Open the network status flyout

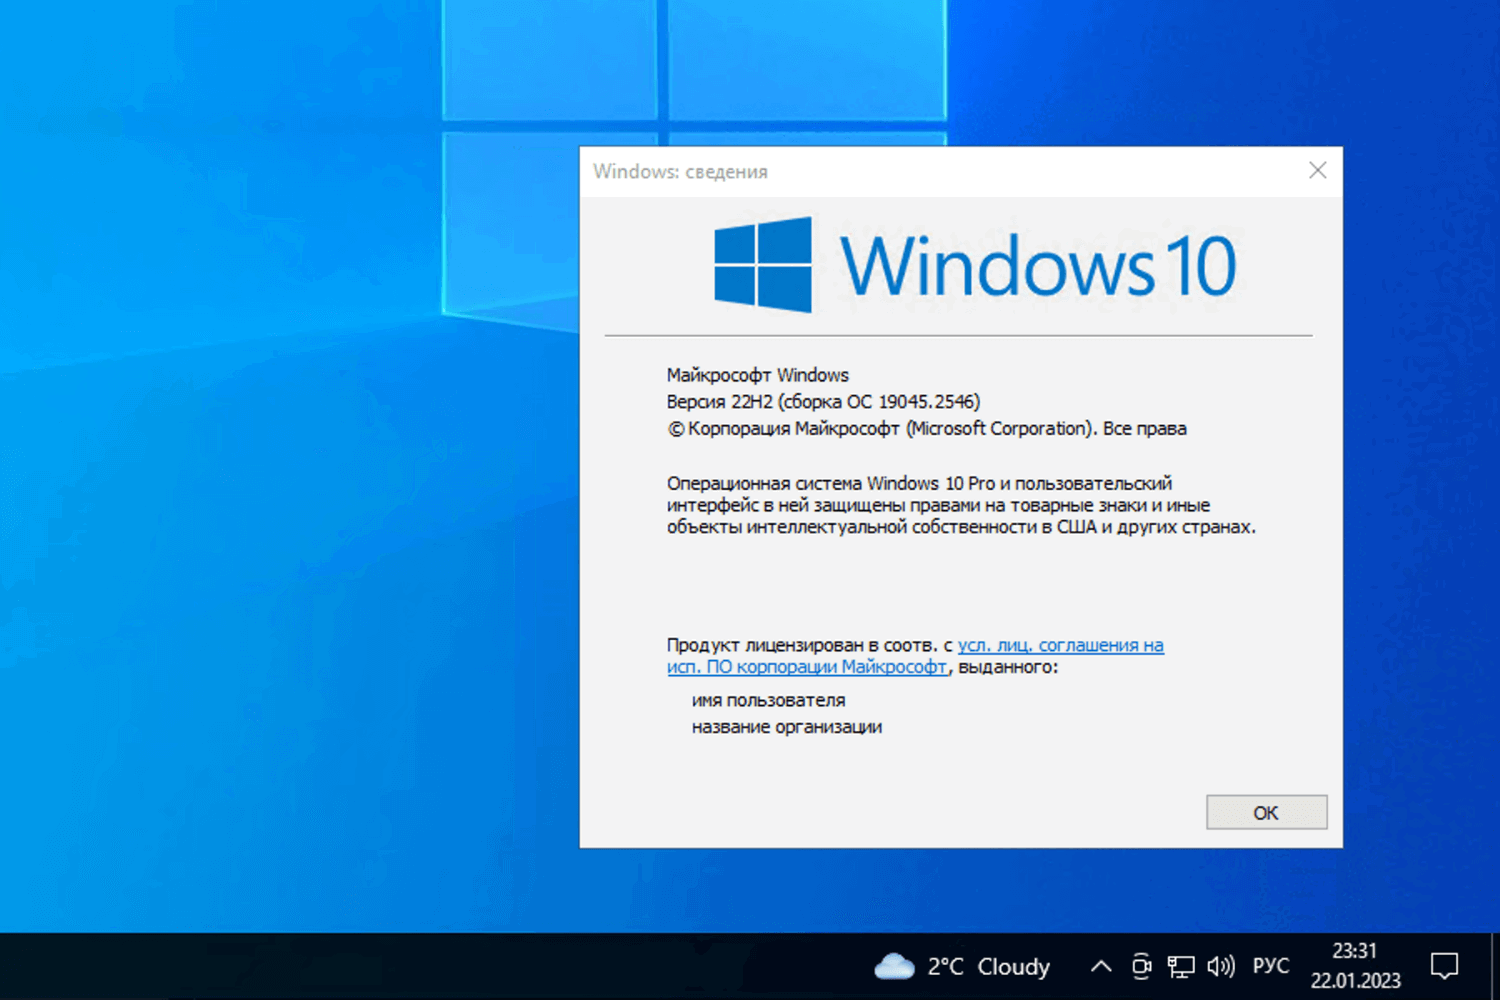(x=1181, y=966)
